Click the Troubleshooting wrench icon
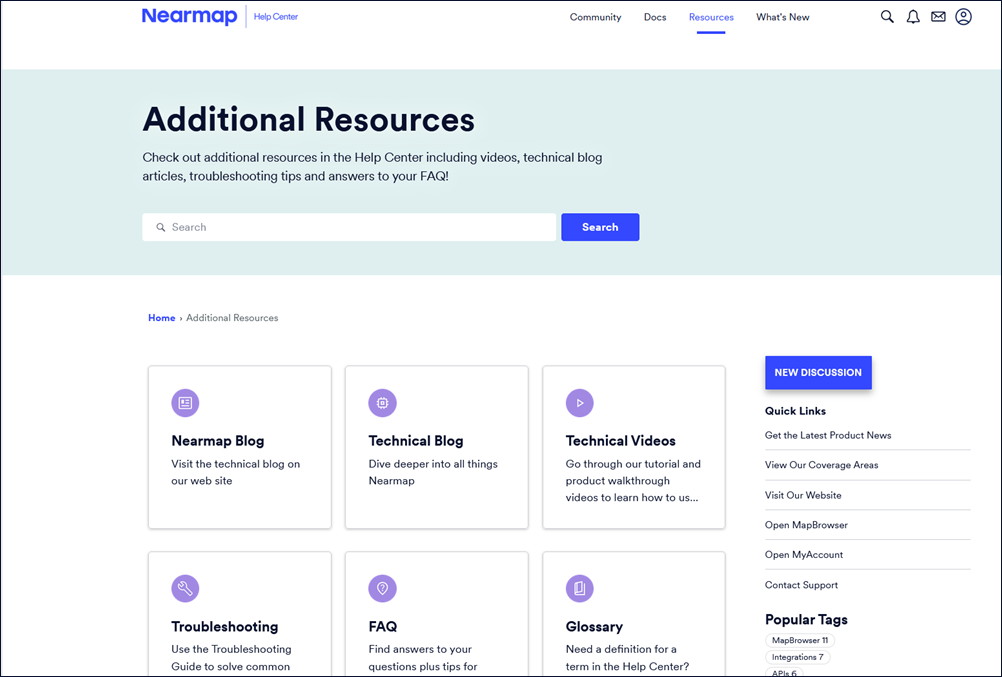 (185, 588)
